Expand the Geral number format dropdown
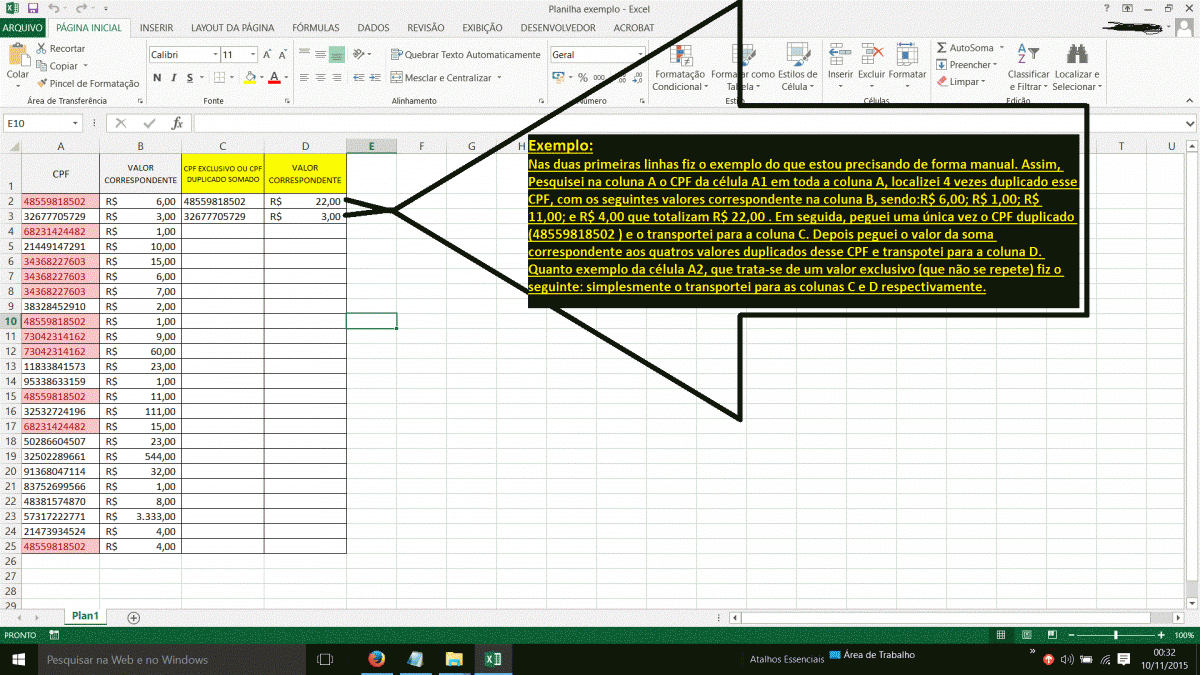Image resolution: width=1200 pixels, height=675 pixels. click(640, 55)
